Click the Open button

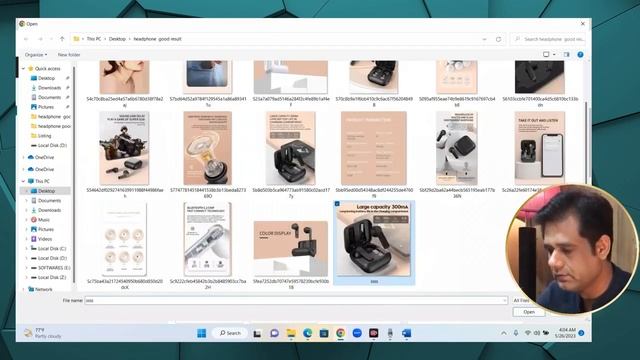[x=529, y=312]
